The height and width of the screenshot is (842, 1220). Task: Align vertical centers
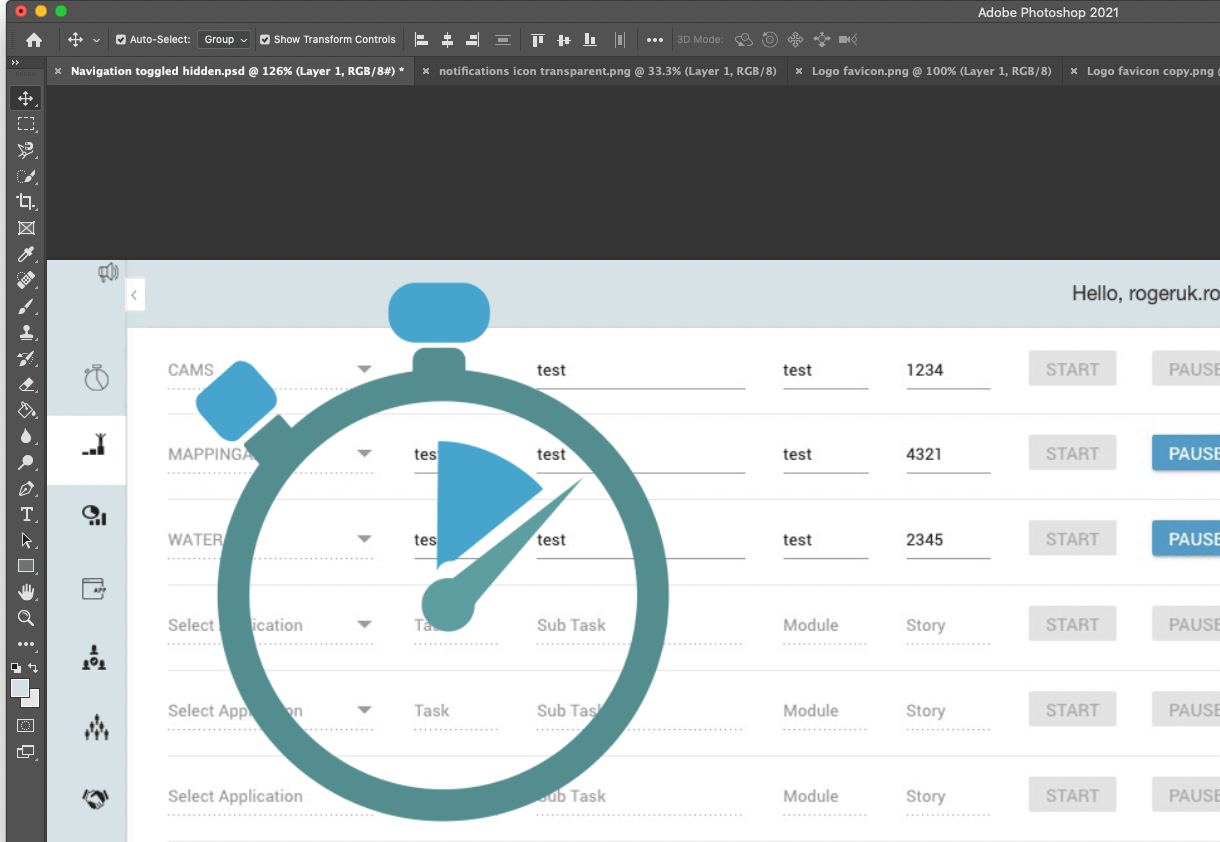(x=564, y=40)
